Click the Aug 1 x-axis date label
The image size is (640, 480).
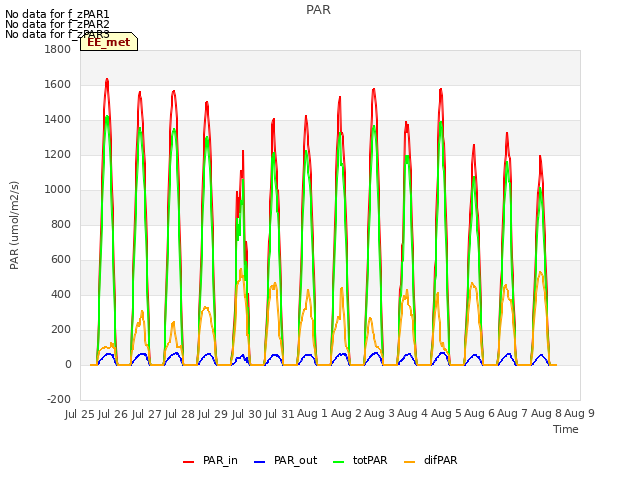click(x=312, y=414)
